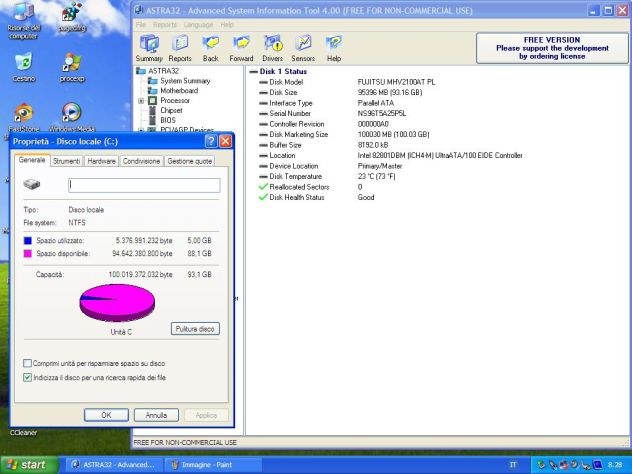Click the Forward toolbar icon
This screenshot has height=474, width=632.
tap(241, 48)
